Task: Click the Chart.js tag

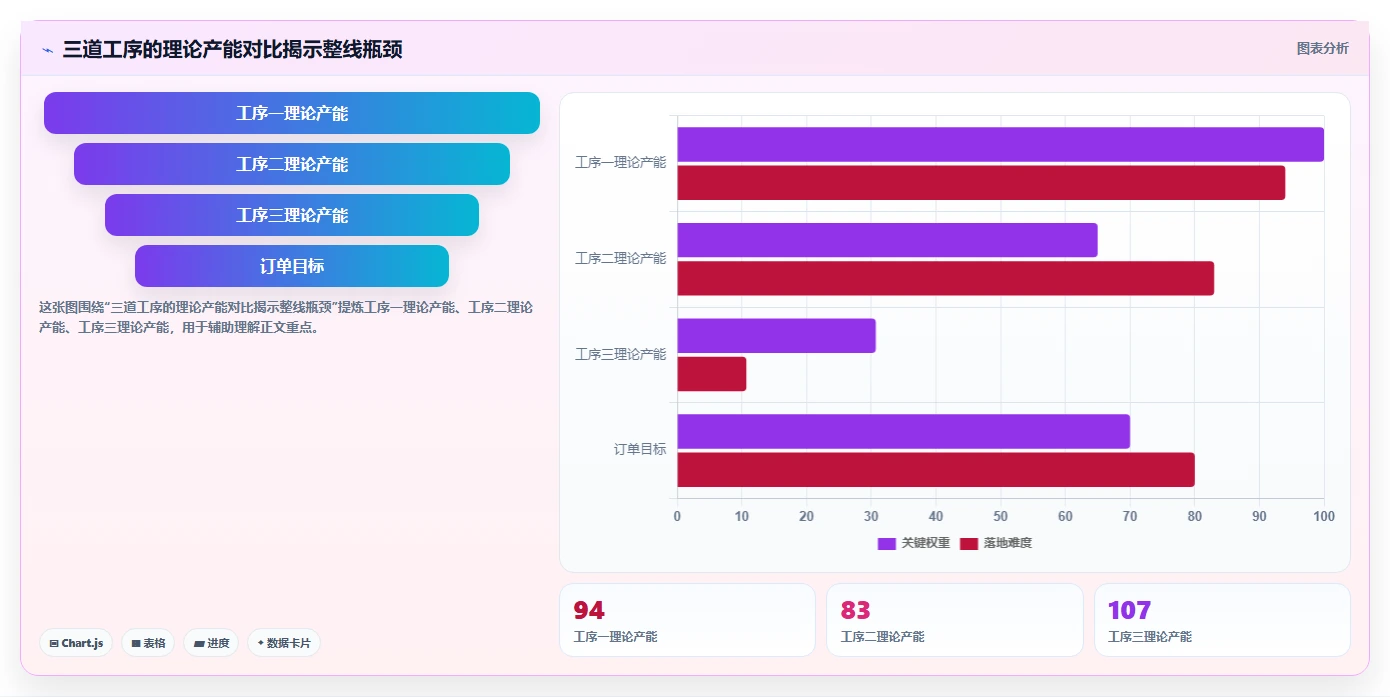Action: pyautogui.click(x=76, y=643)
